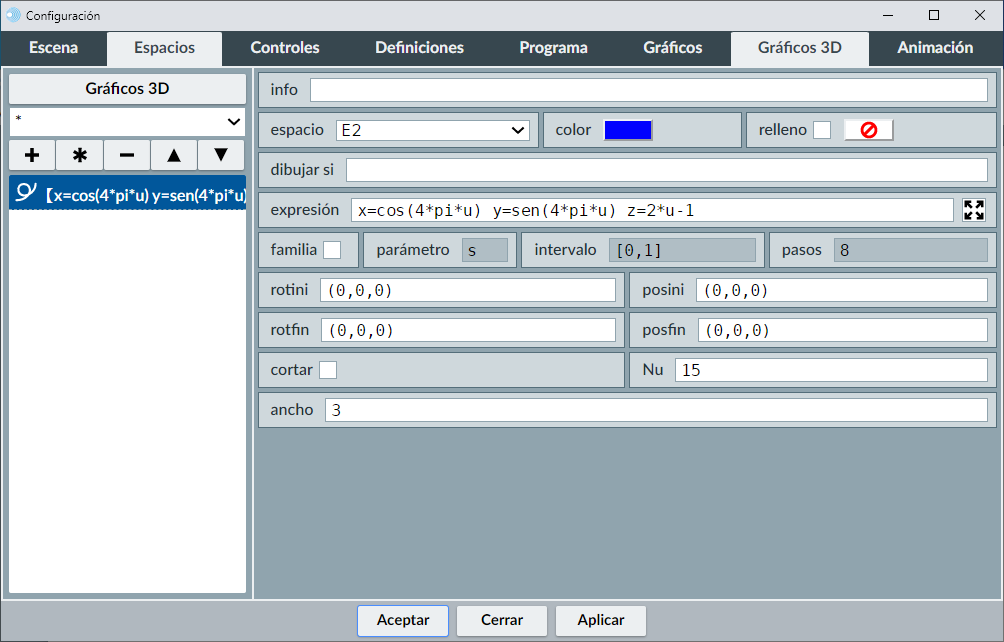Viewport: 1004px width, 642px height.
Task: Click the plus icon to add a graphic
Action: [x=32, y=156]
